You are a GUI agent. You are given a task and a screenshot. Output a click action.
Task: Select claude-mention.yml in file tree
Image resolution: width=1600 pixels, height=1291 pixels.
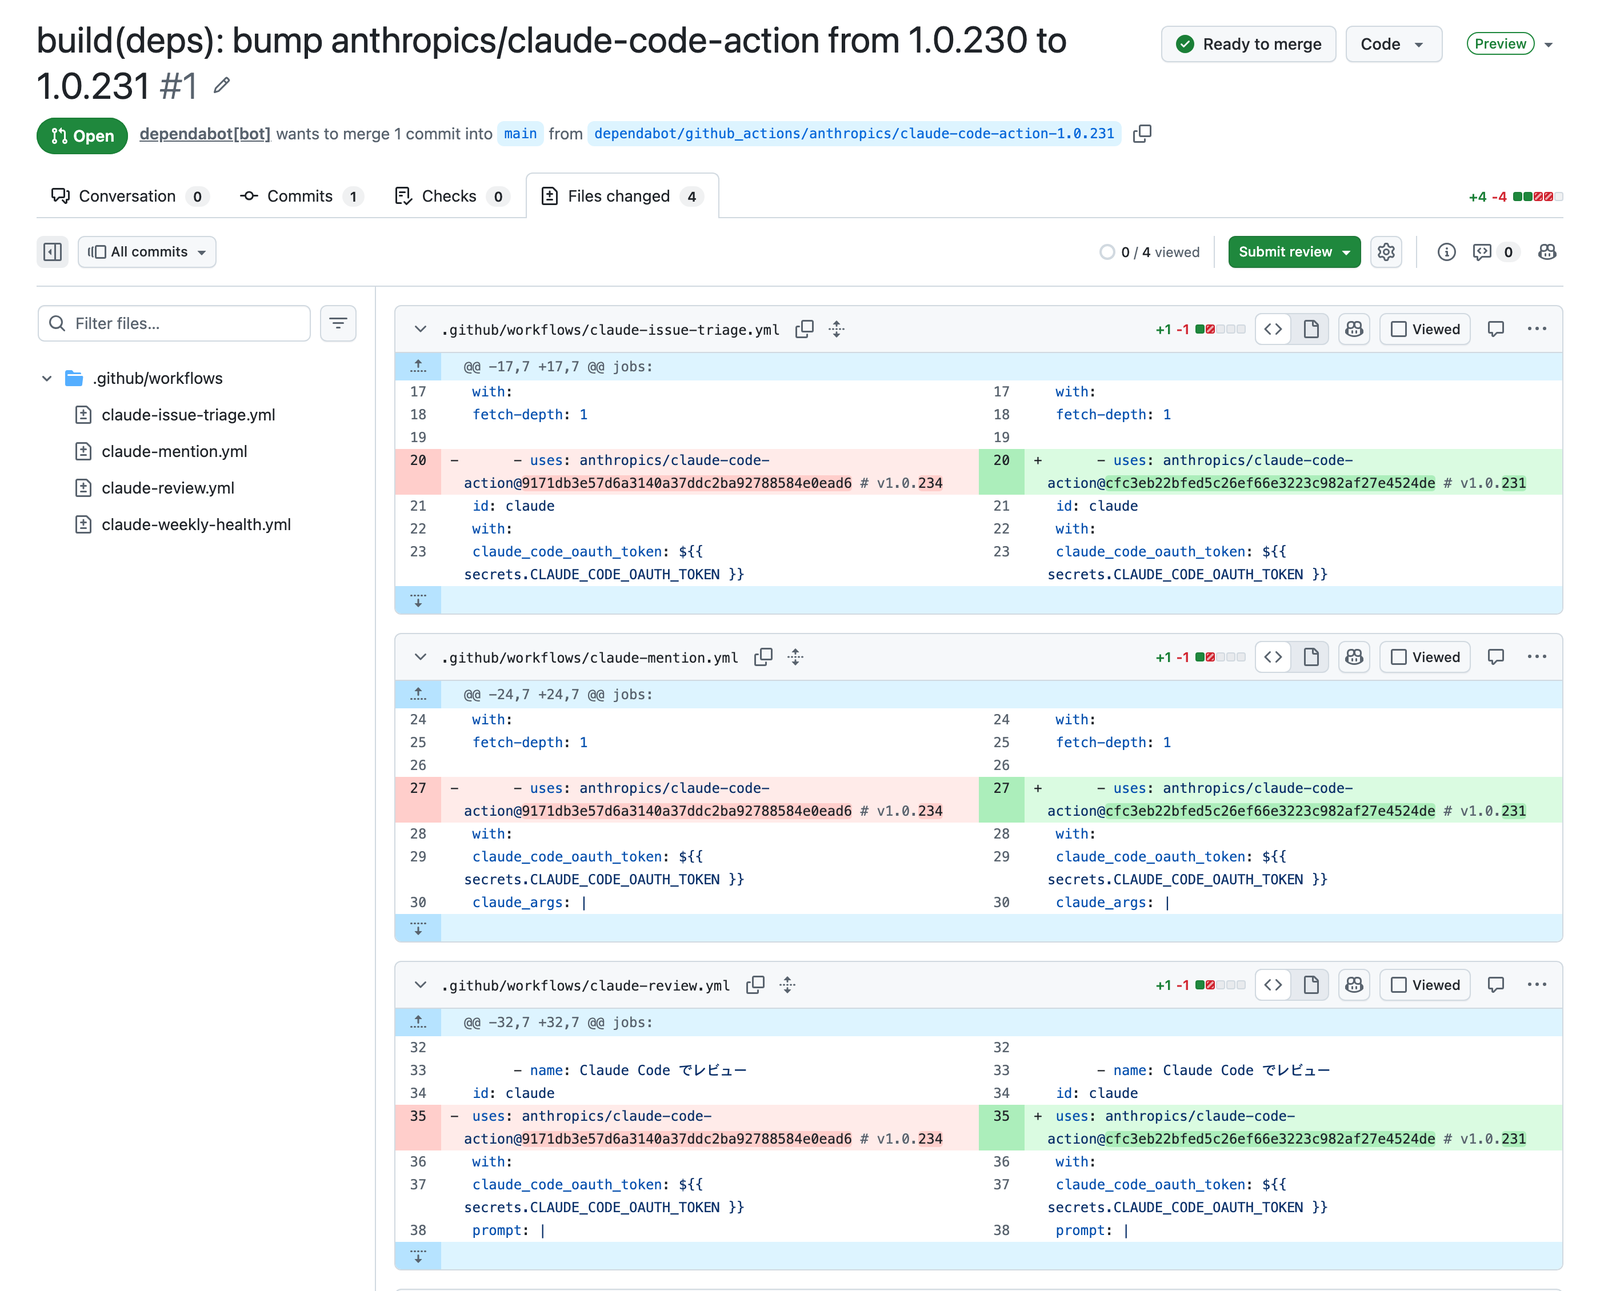(x=174, y=451)
